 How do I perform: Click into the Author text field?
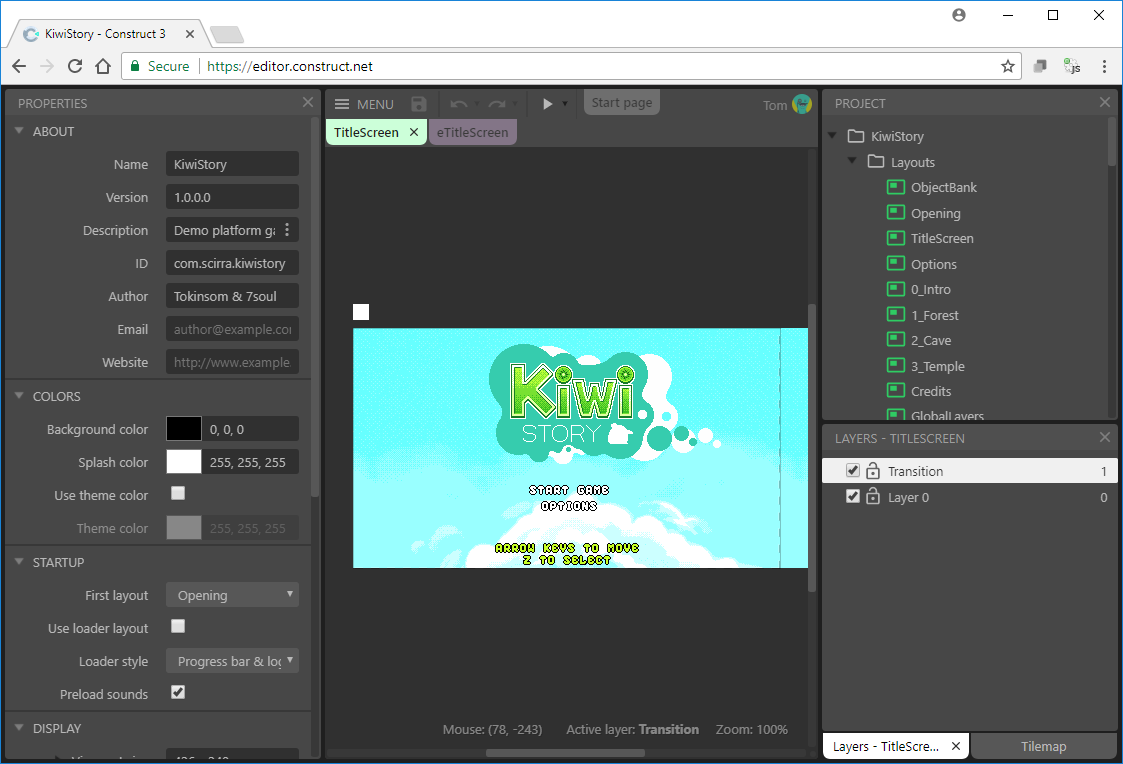click(232, 296)
